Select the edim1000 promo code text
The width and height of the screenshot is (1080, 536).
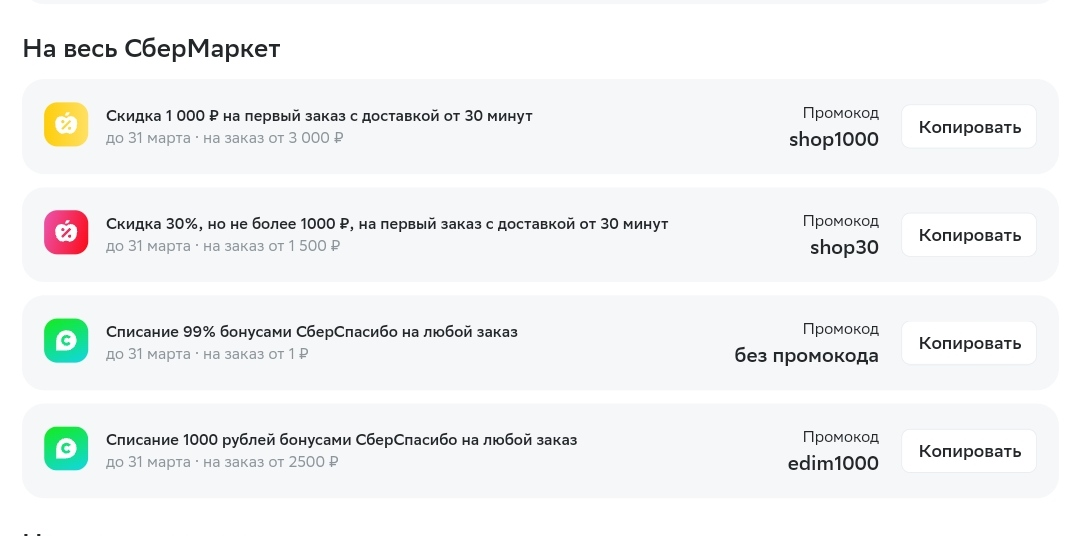coord(833,464)
